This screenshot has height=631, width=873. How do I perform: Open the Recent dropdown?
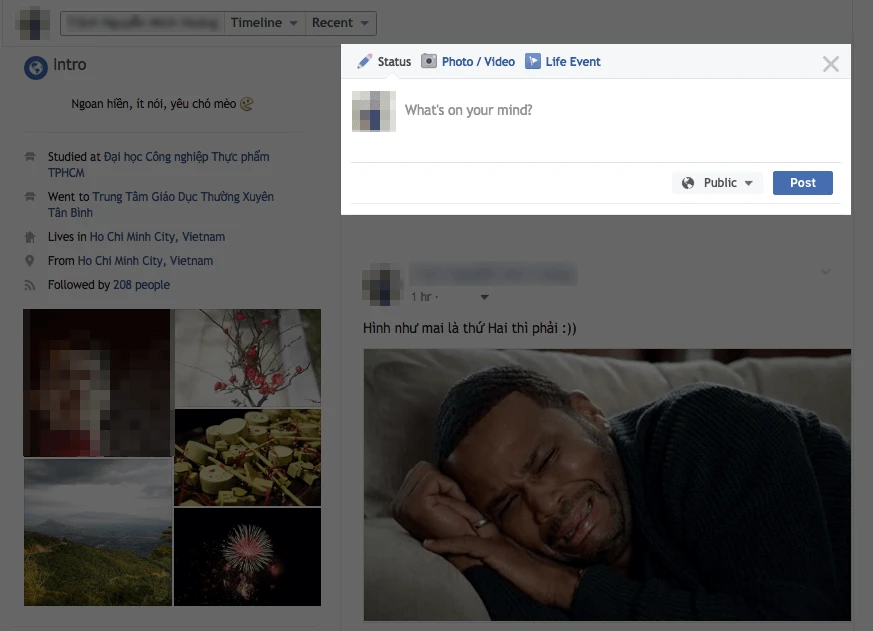pyautogui.click(x=340, y=23)
